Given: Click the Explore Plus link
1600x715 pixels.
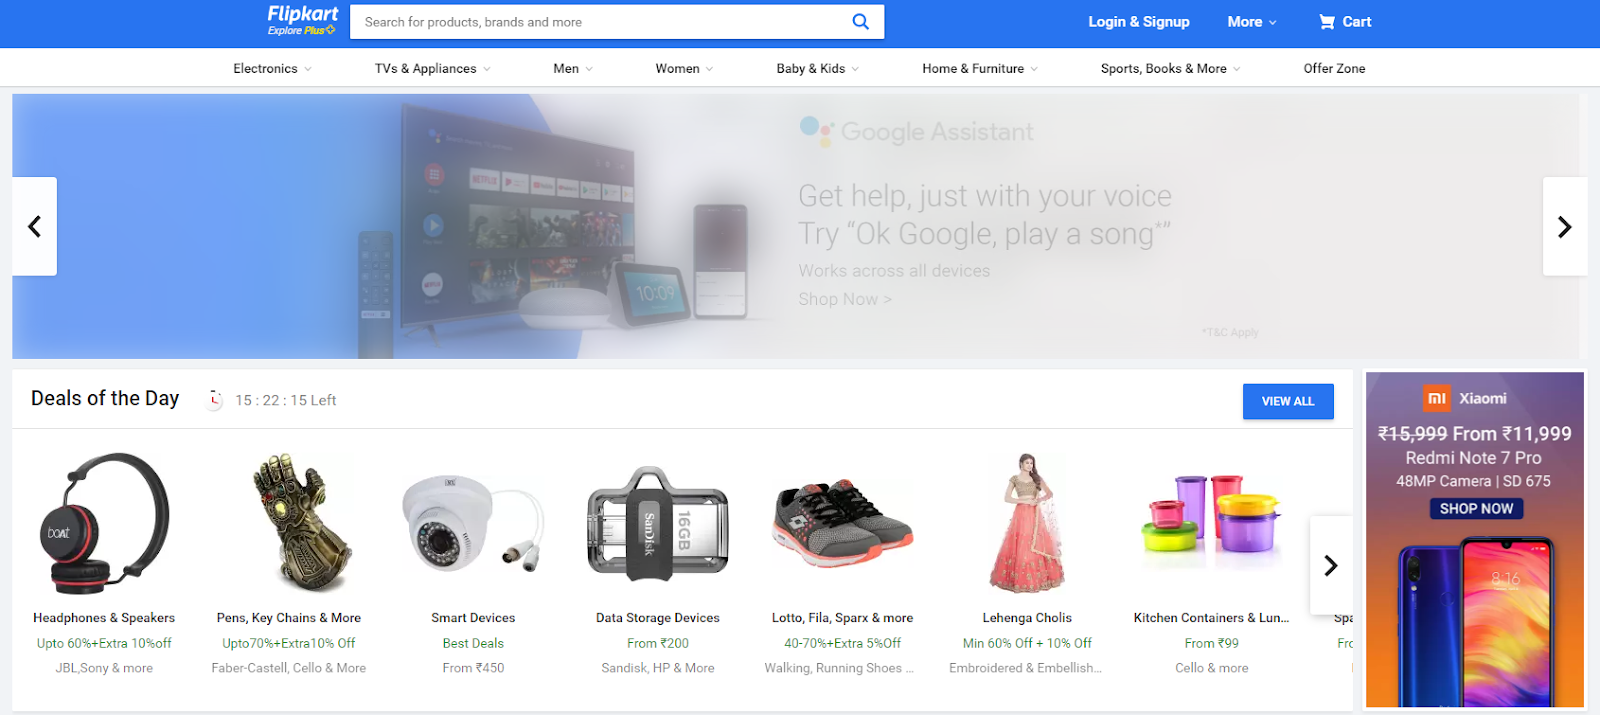Looking at the screenshot, I should click(x=301, y=31).
